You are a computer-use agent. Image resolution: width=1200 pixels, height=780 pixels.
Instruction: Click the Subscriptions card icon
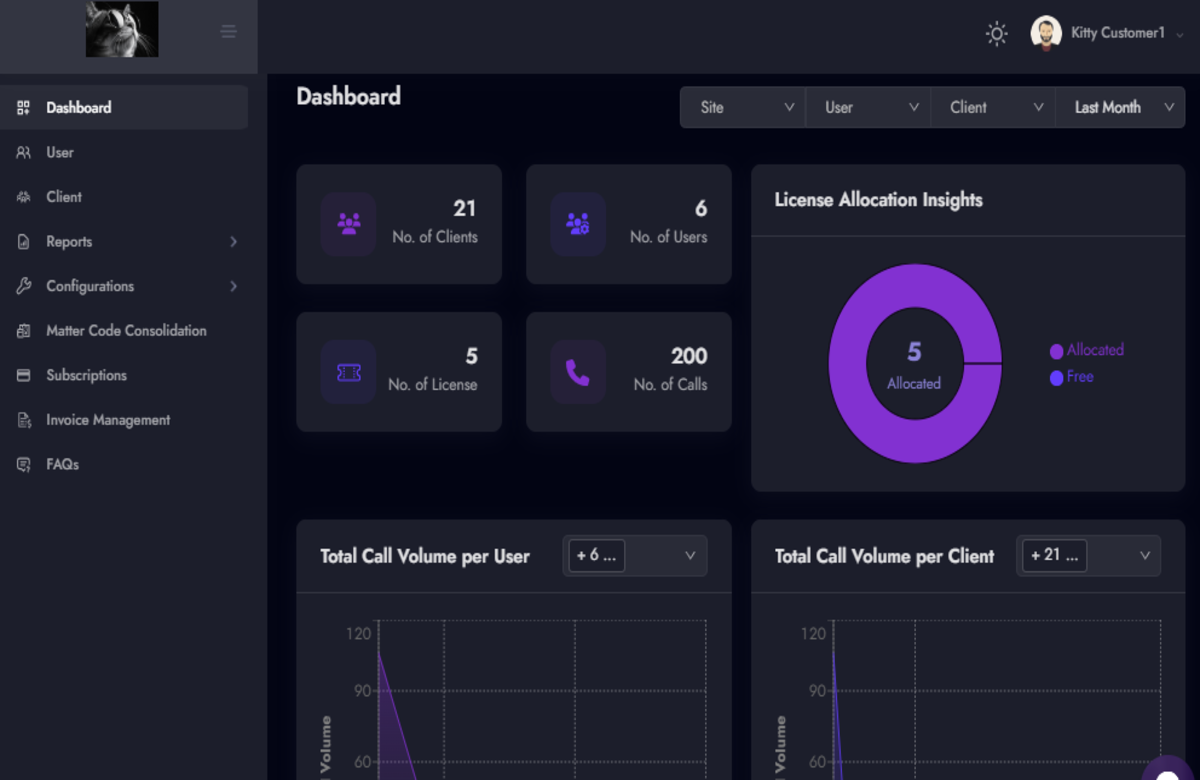click(x=24, y=375)
